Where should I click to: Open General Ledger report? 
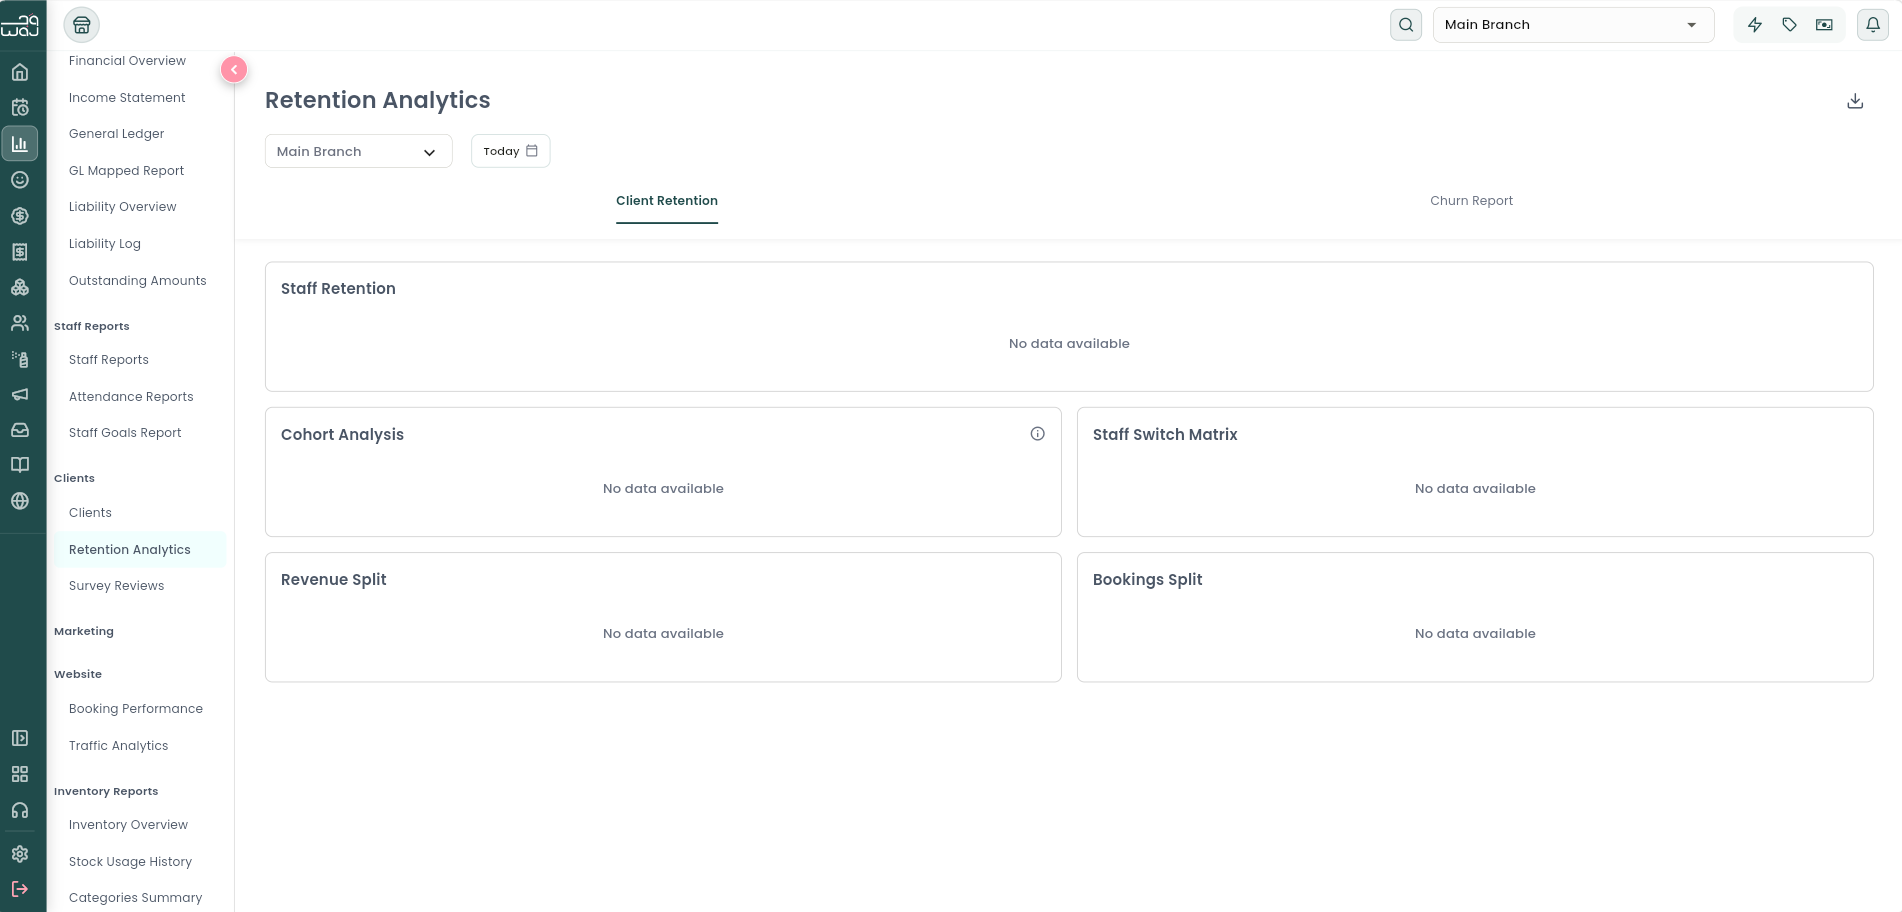coord(116,134)
